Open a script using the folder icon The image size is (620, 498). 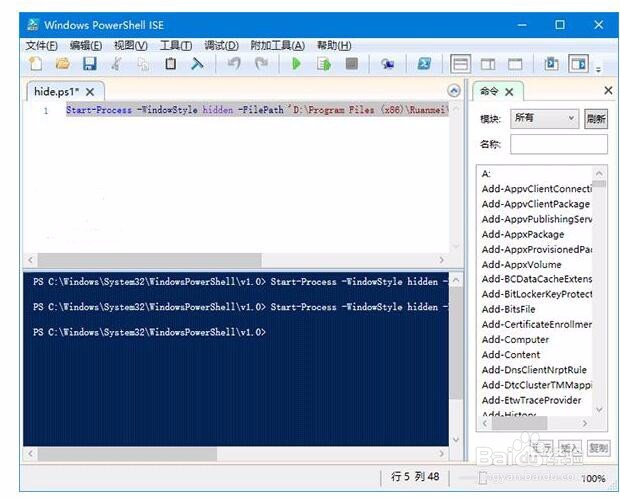(62, 64)
